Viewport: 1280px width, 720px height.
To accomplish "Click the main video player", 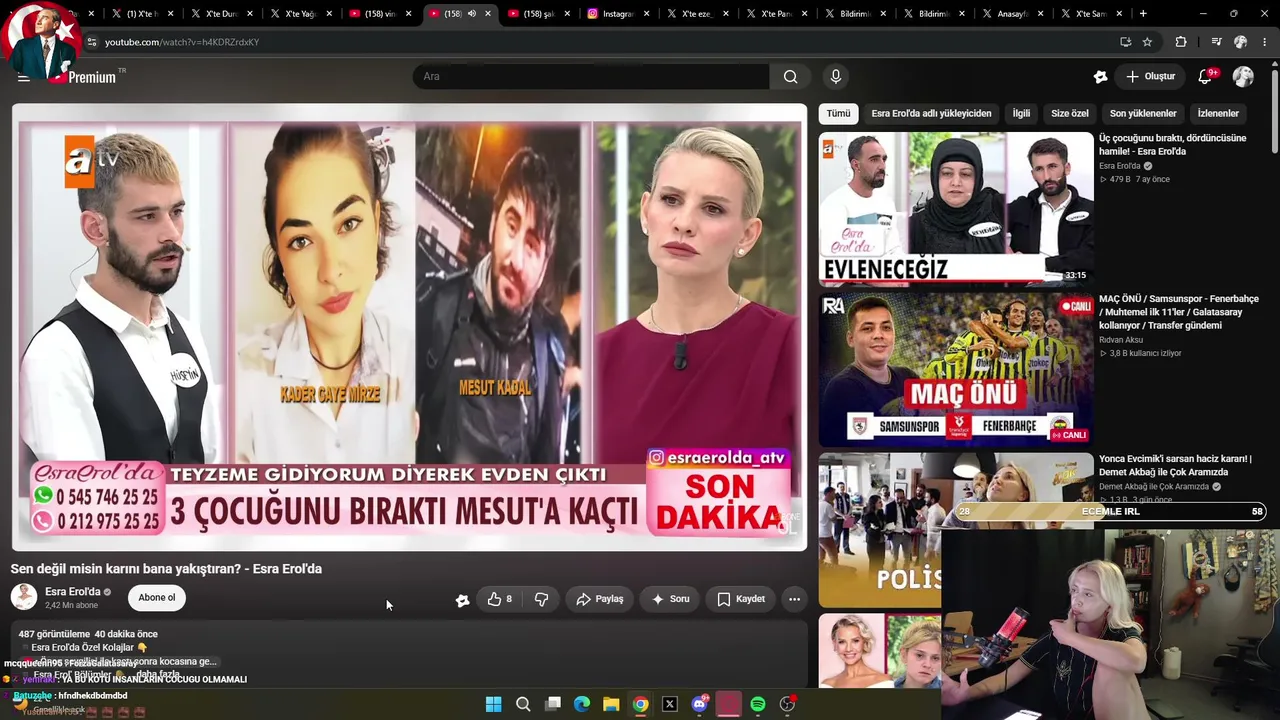I will [x=409, y=327].
